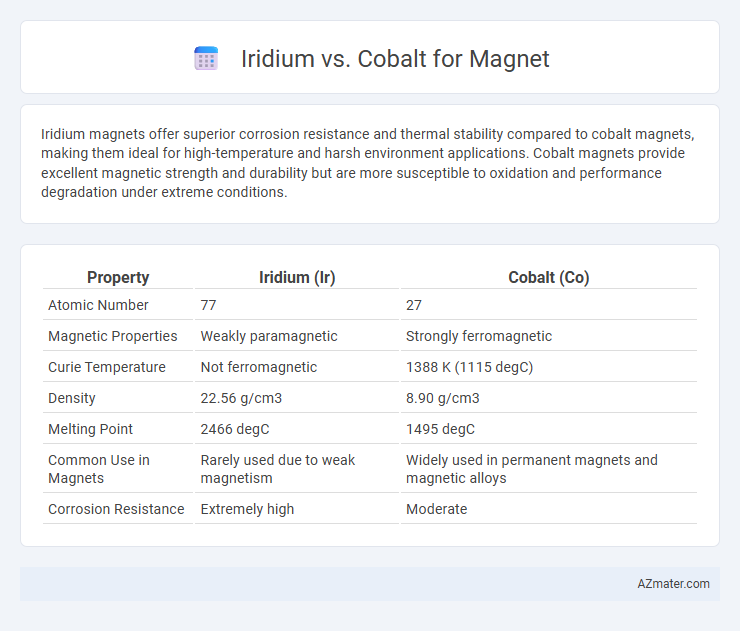This screenshot has width=740, height=631.
Task: Click the 'Melting Point' row label
Action: coord(91,429)
